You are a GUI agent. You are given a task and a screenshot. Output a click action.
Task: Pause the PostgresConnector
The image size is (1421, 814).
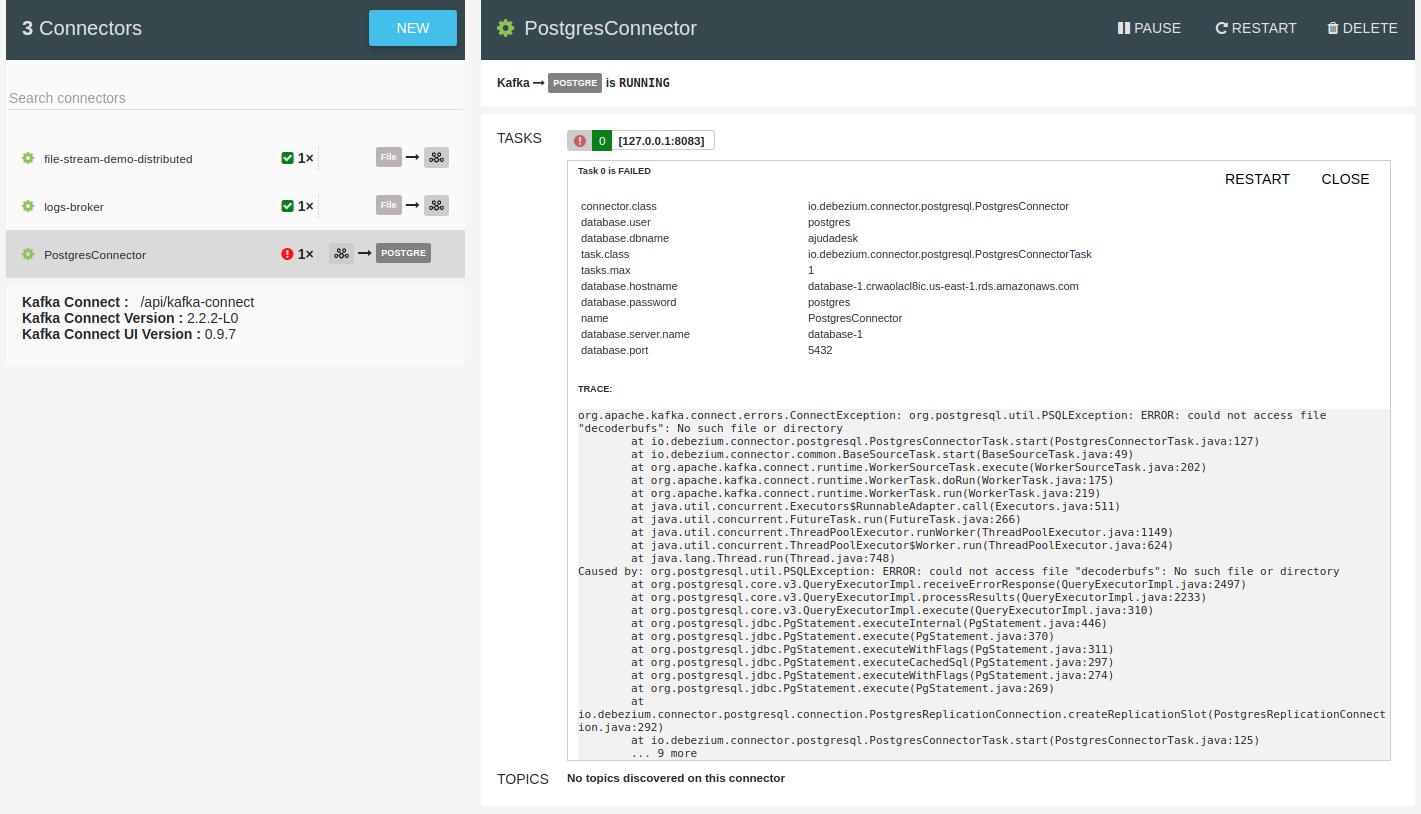(1149, 28)
